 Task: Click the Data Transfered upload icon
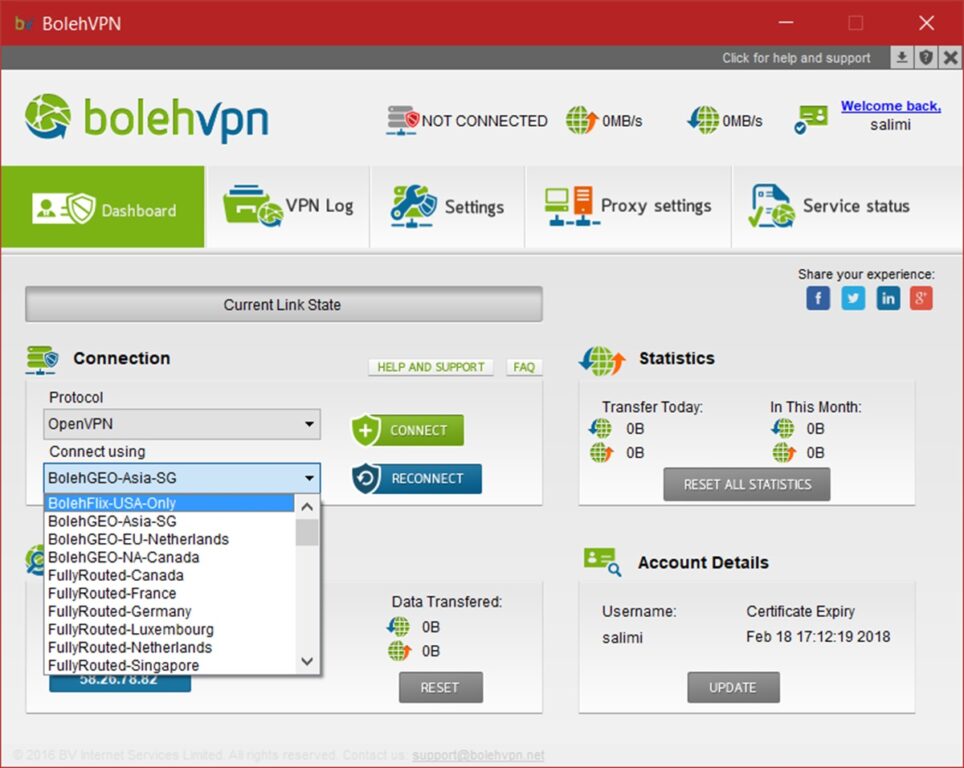pos(399,651)
